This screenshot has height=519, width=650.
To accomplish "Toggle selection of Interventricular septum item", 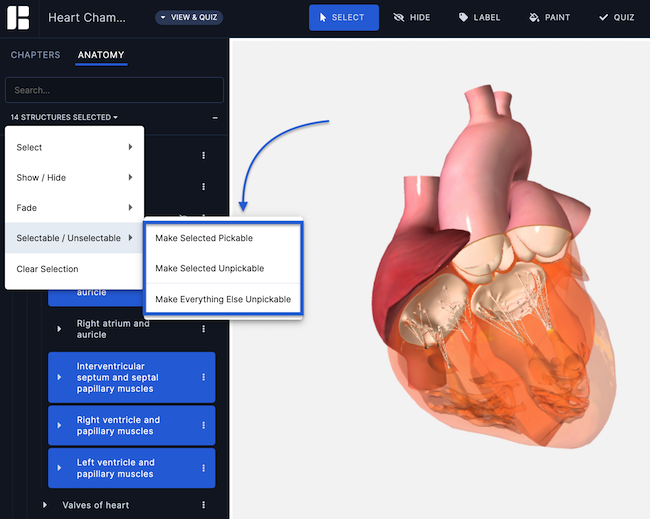I will click(x=118, y=377).
